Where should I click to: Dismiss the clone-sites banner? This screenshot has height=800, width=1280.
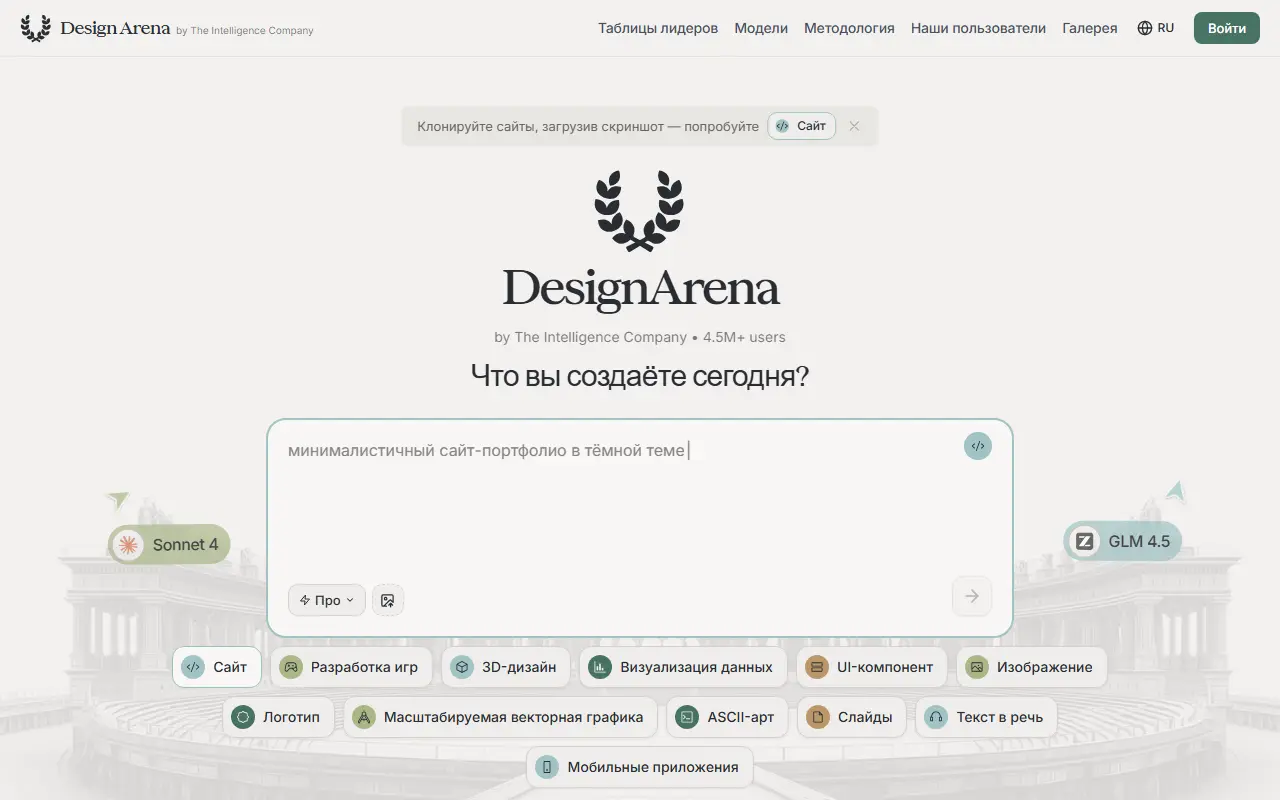point(854,126)
